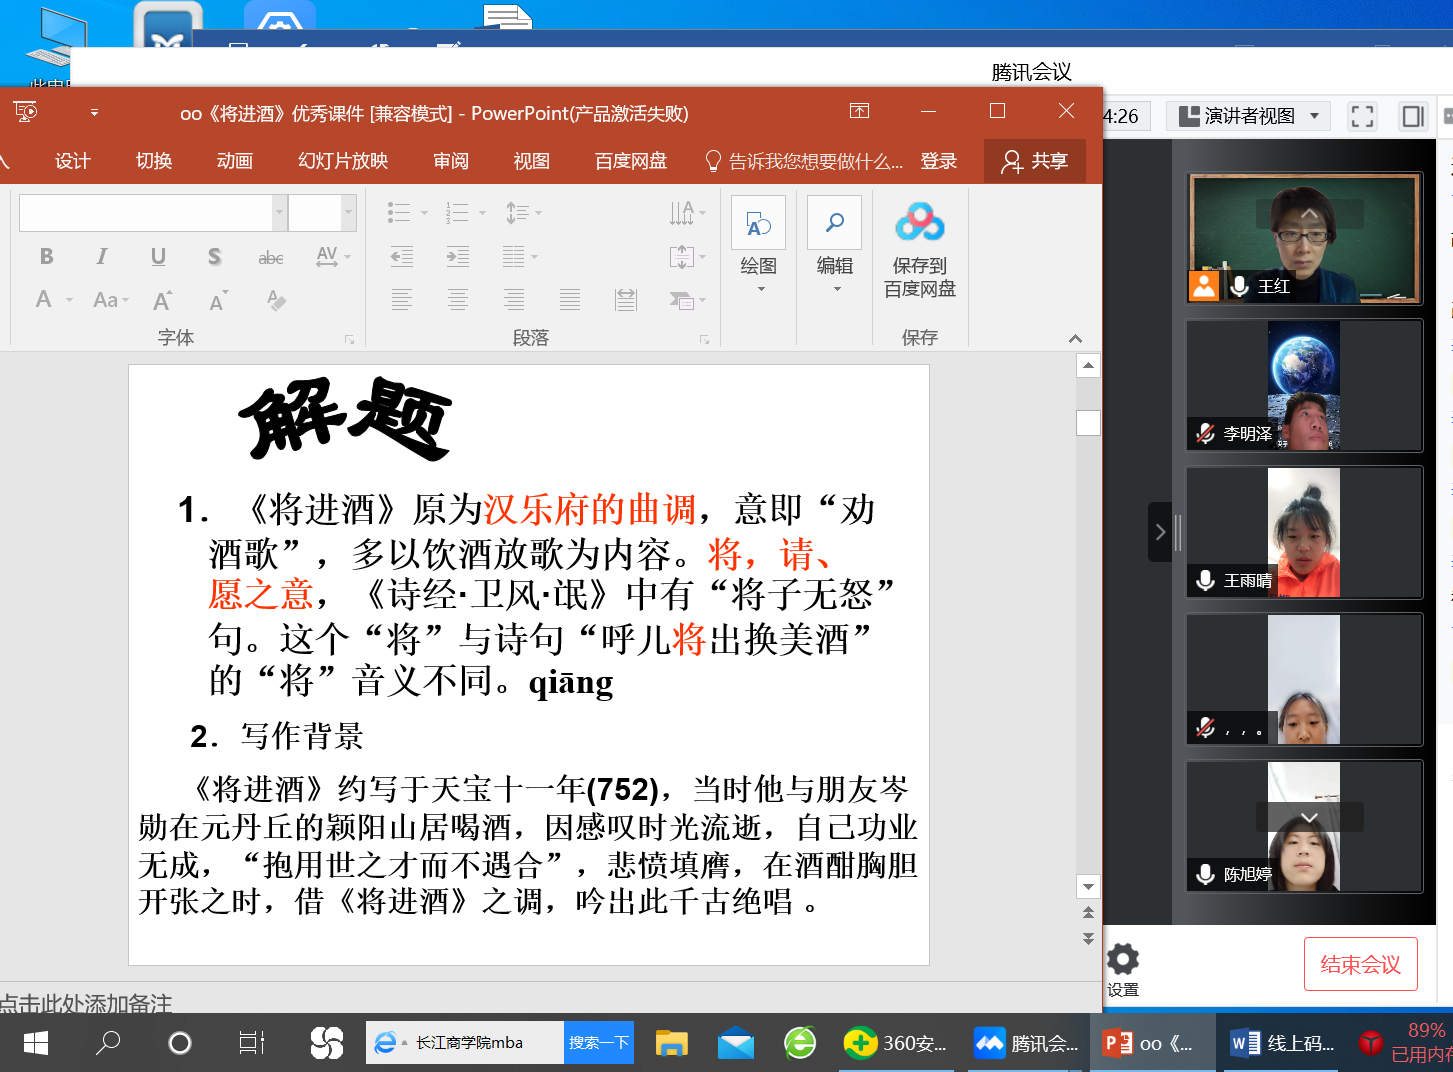Select the Italic formatting icon
1453x1072 pixels.
[101, 256]
